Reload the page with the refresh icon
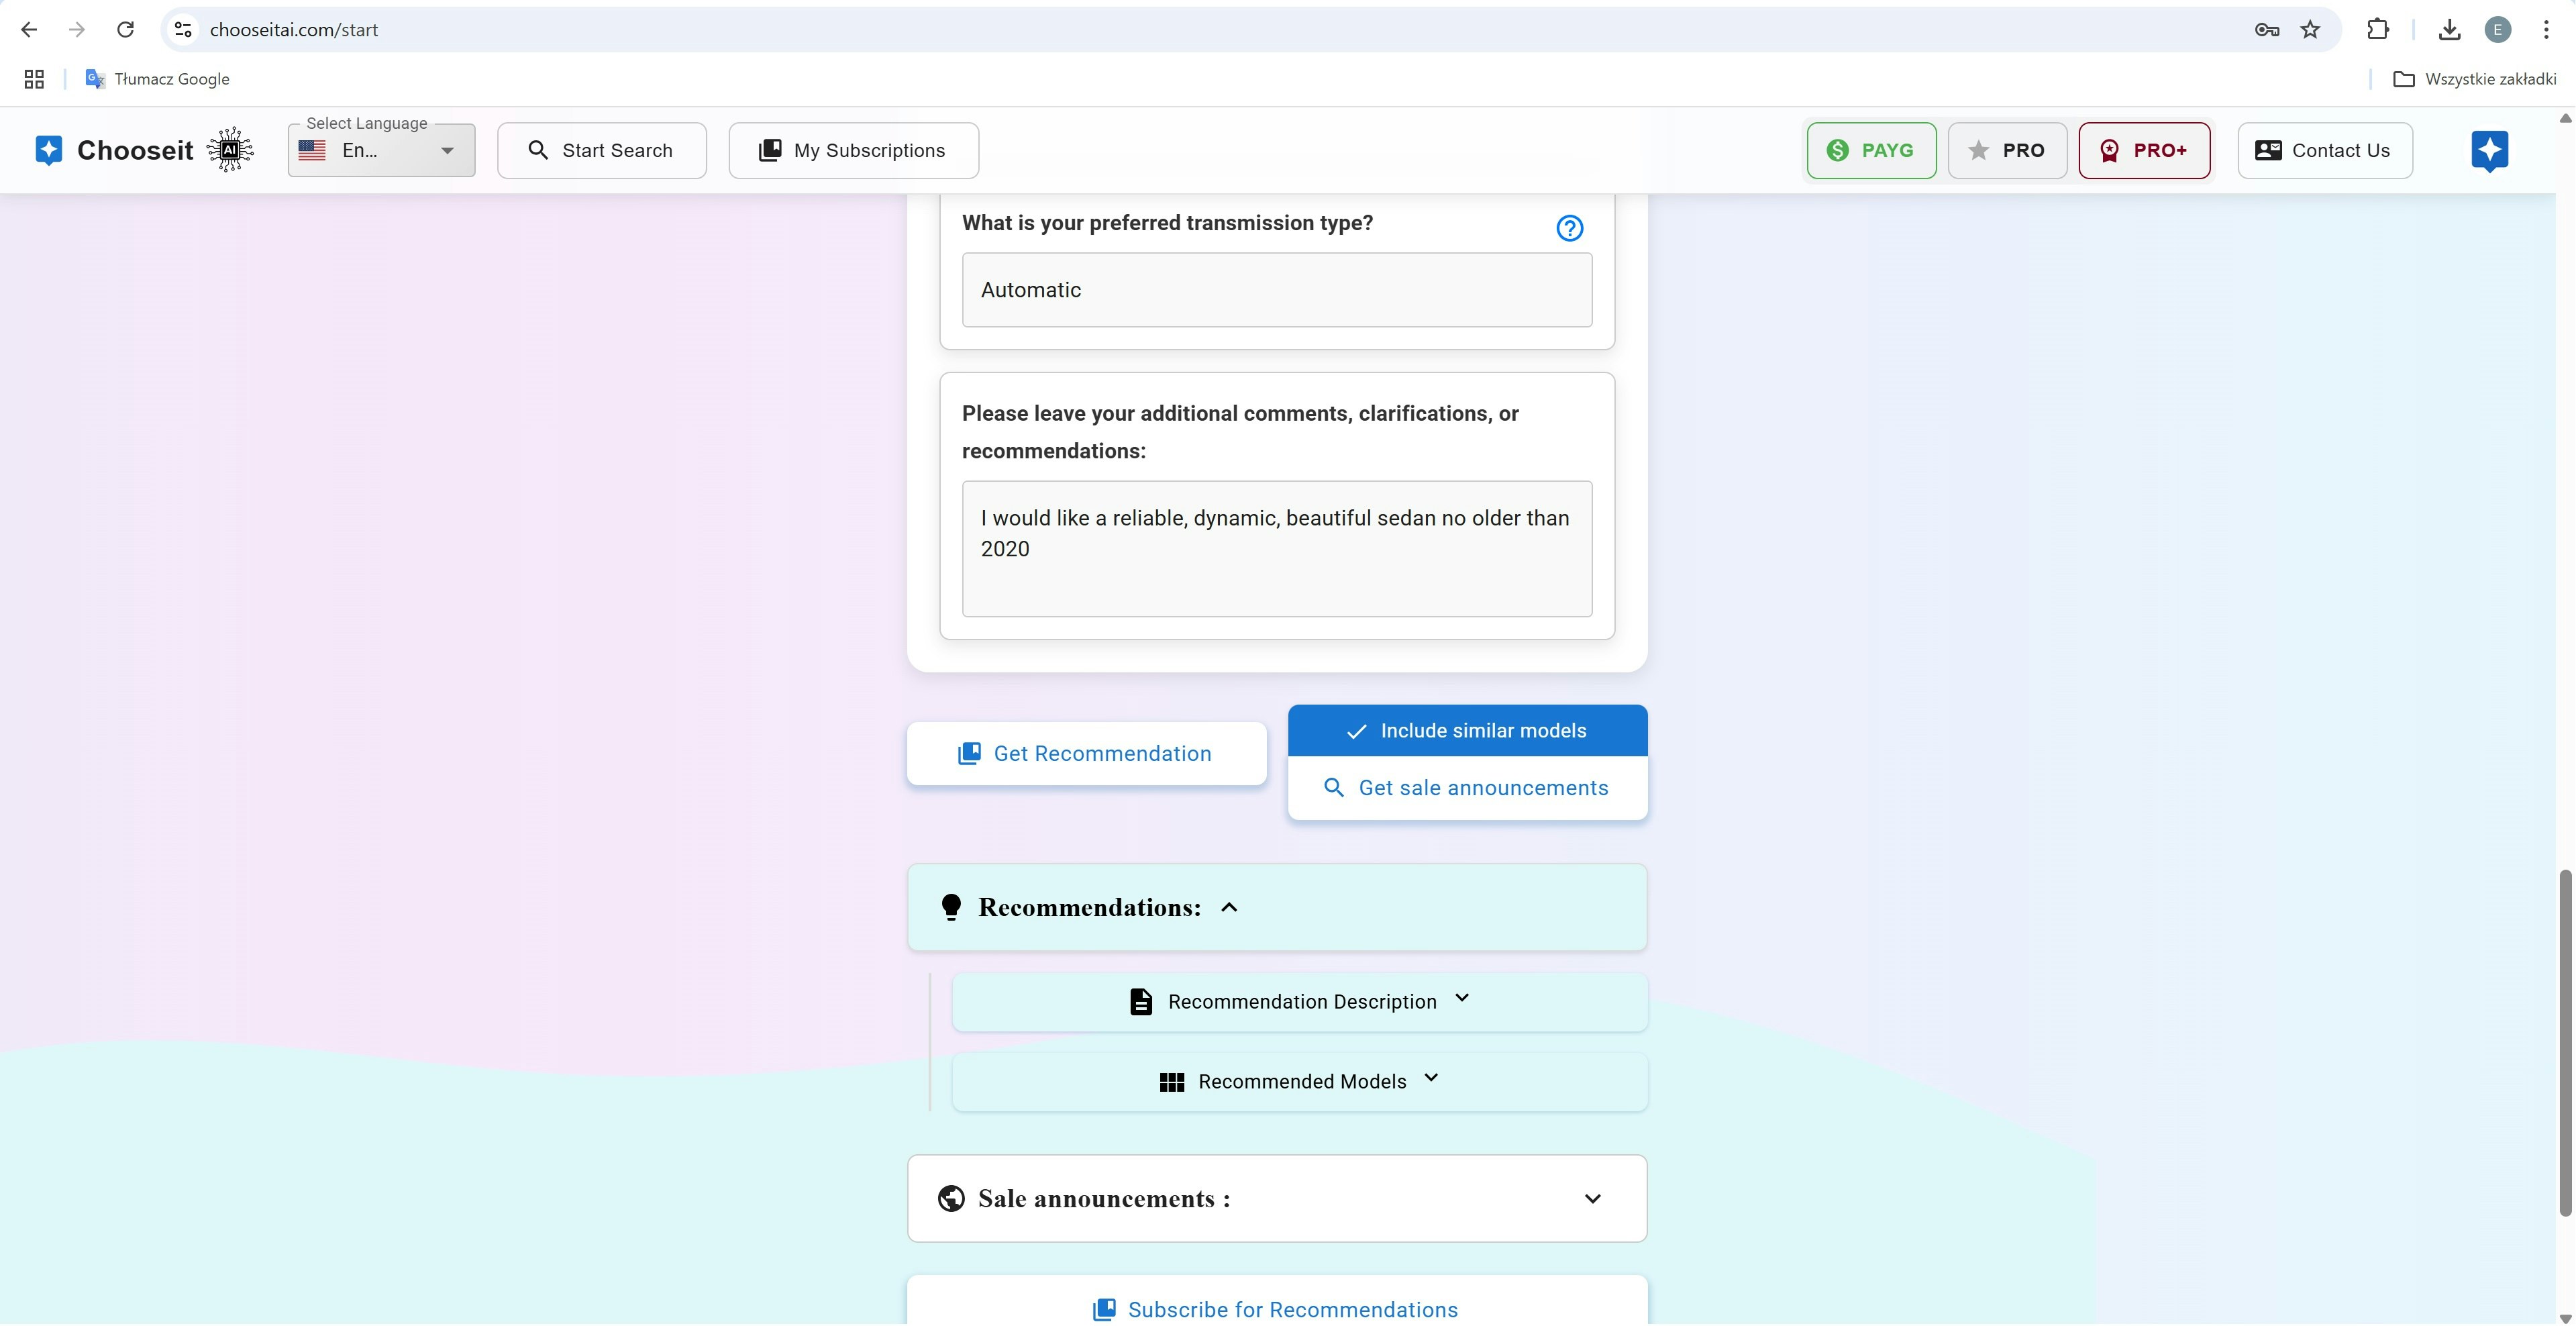Viewport: 2576px width, 1326px height. point(125,30)
